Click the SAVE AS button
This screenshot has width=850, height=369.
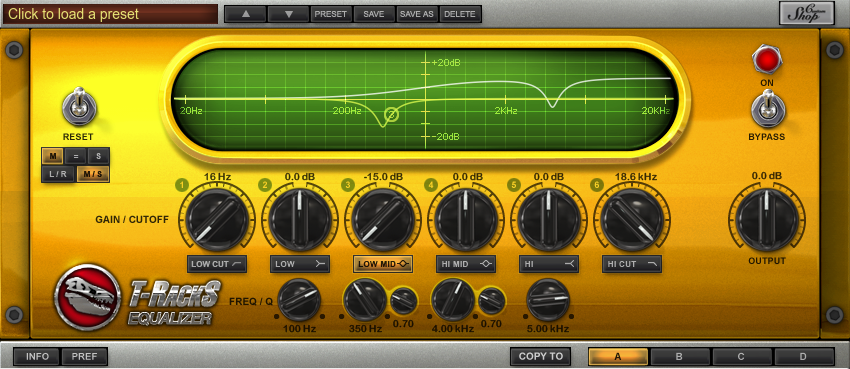[417, 14]
